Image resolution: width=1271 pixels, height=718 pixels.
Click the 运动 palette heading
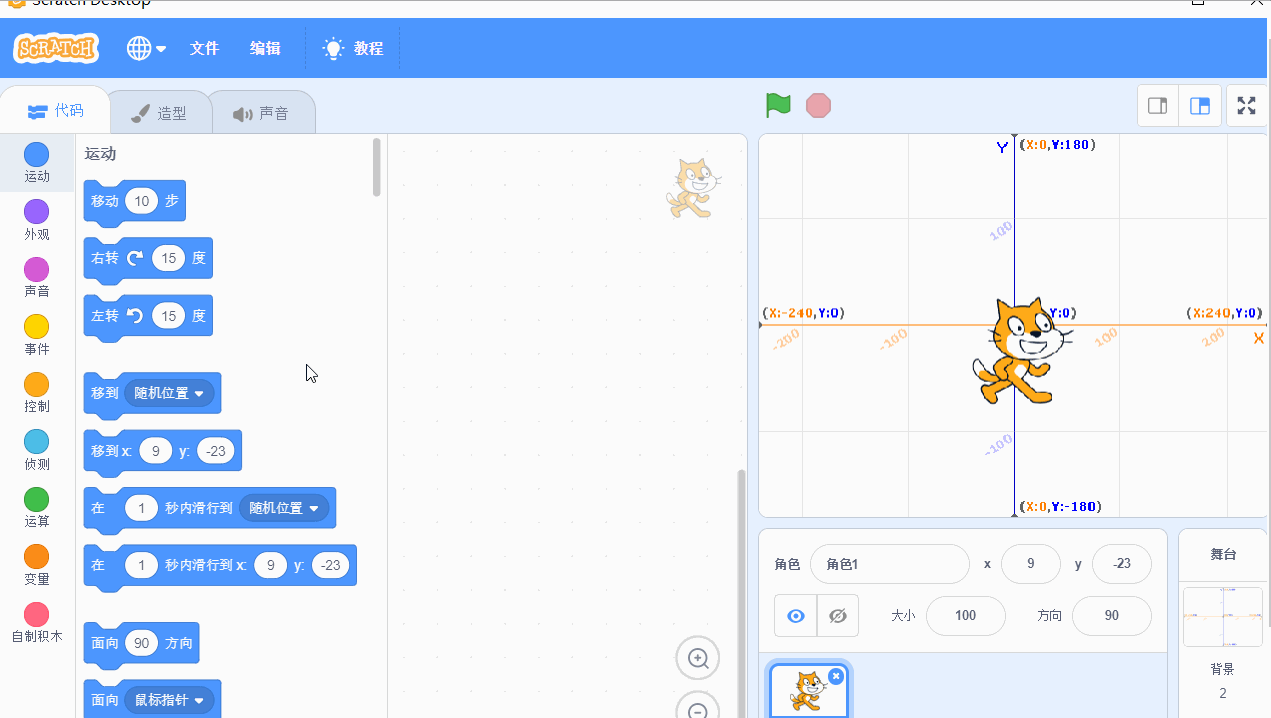100,154
